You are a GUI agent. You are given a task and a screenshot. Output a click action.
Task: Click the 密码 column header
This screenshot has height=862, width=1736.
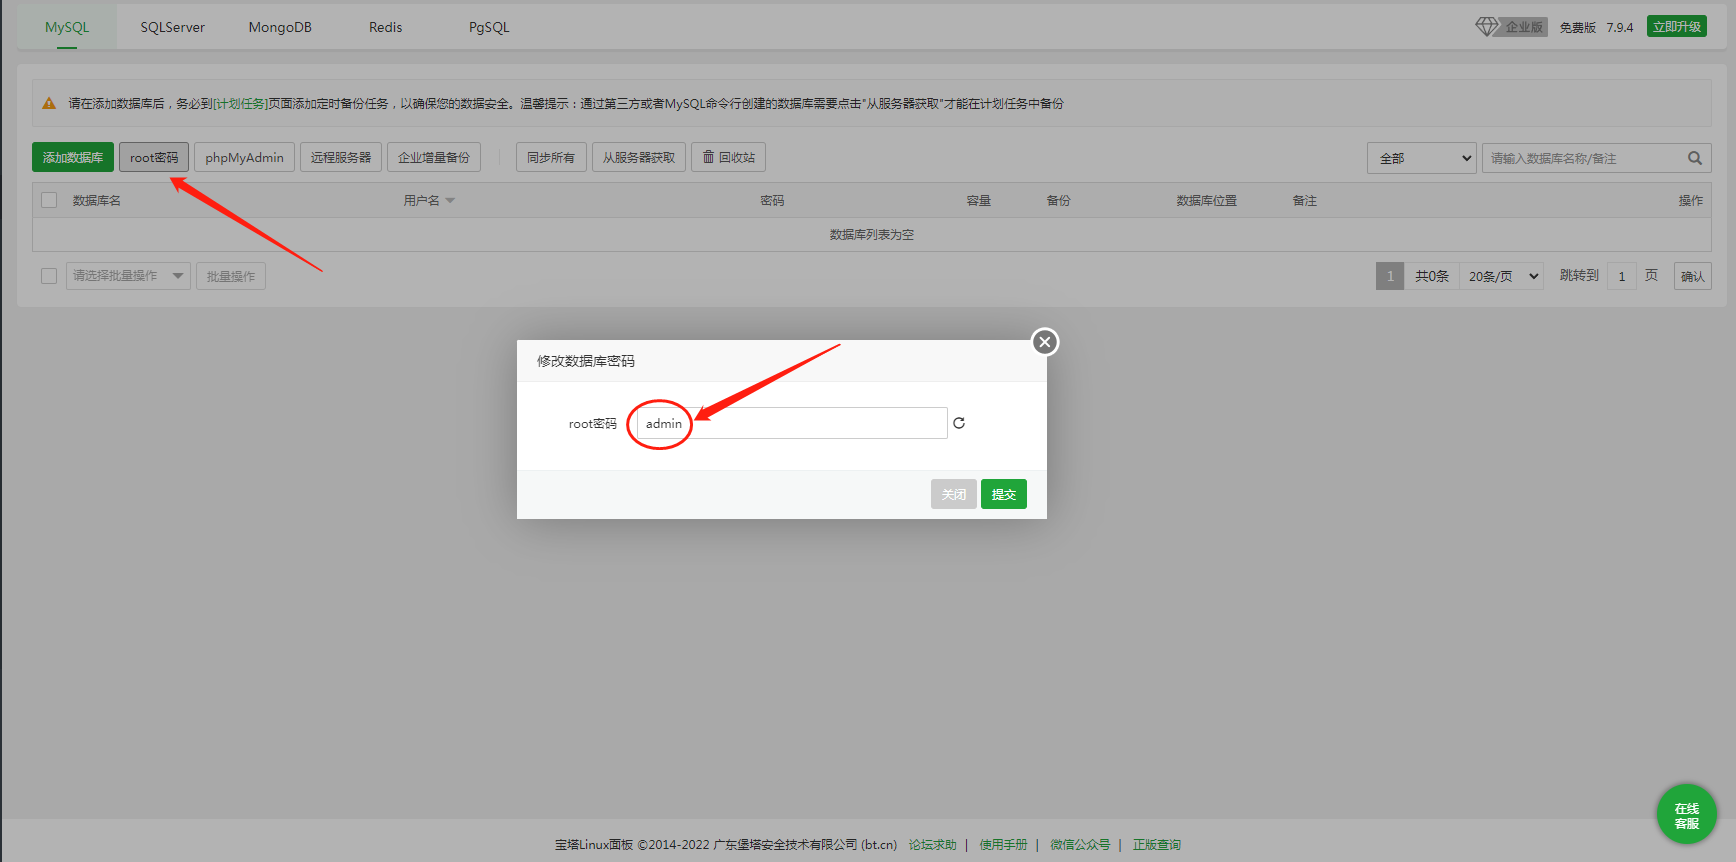[772, 201]
